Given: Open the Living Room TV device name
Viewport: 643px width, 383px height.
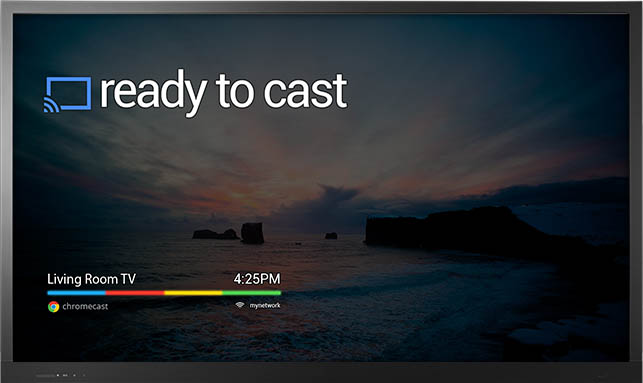Looking at the screenshot, I should pyautogui.click(x=91, y=279).
